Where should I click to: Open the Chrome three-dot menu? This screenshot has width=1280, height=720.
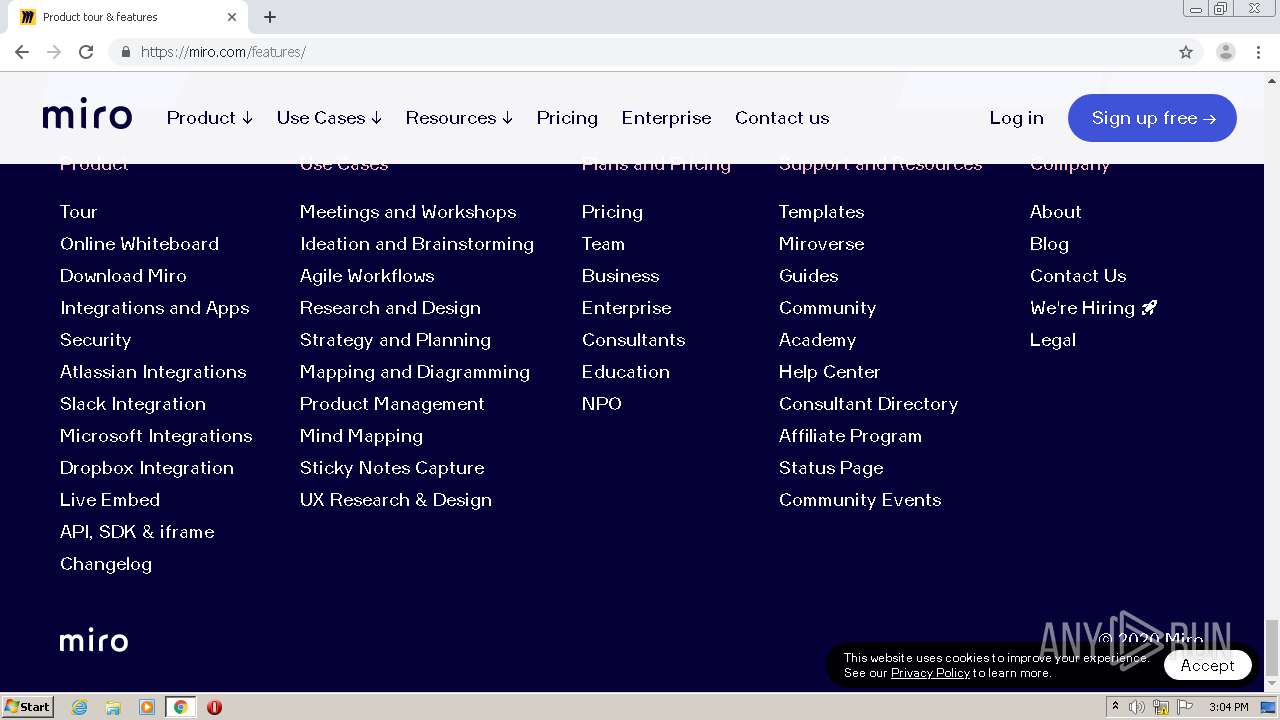(x=1259, y=52)
